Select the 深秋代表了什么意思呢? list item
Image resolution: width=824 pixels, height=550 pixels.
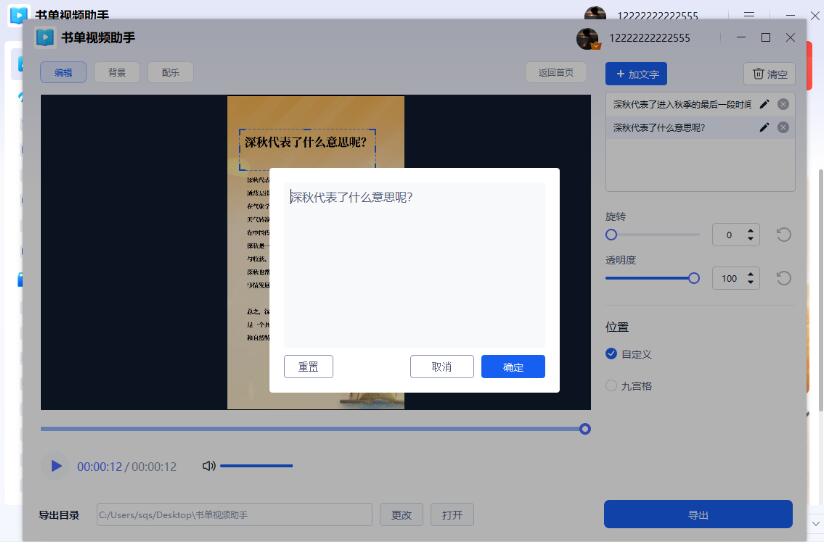point(700,127)
